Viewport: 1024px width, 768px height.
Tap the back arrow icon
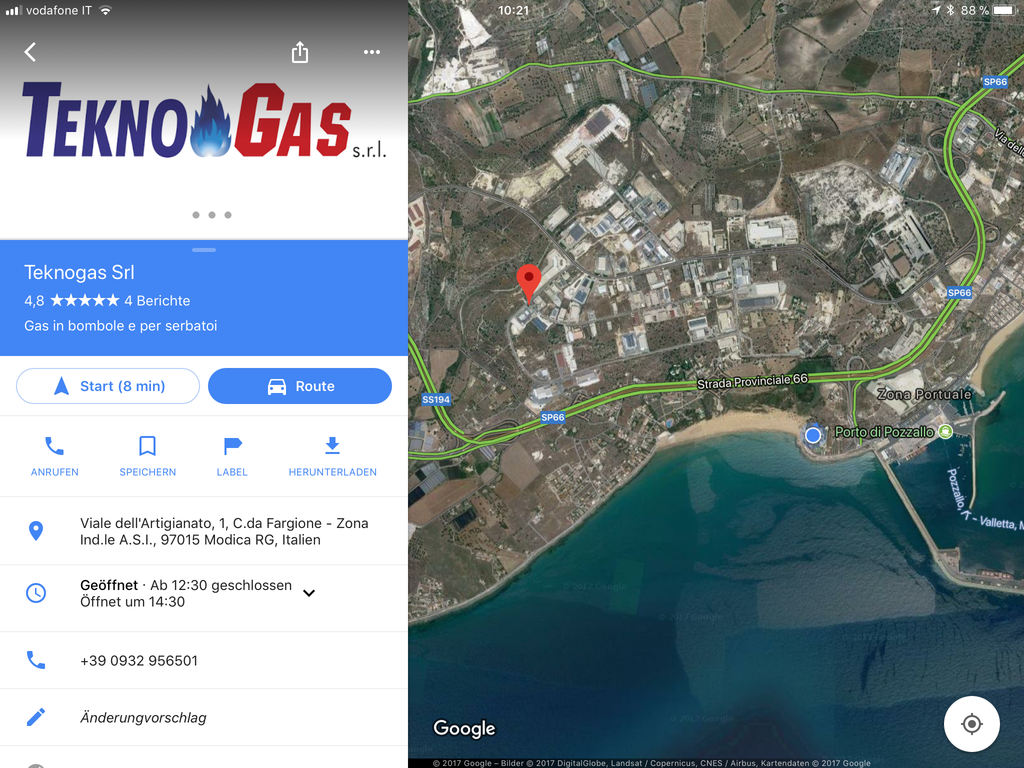pyautogui.click(x=30, y=52)
